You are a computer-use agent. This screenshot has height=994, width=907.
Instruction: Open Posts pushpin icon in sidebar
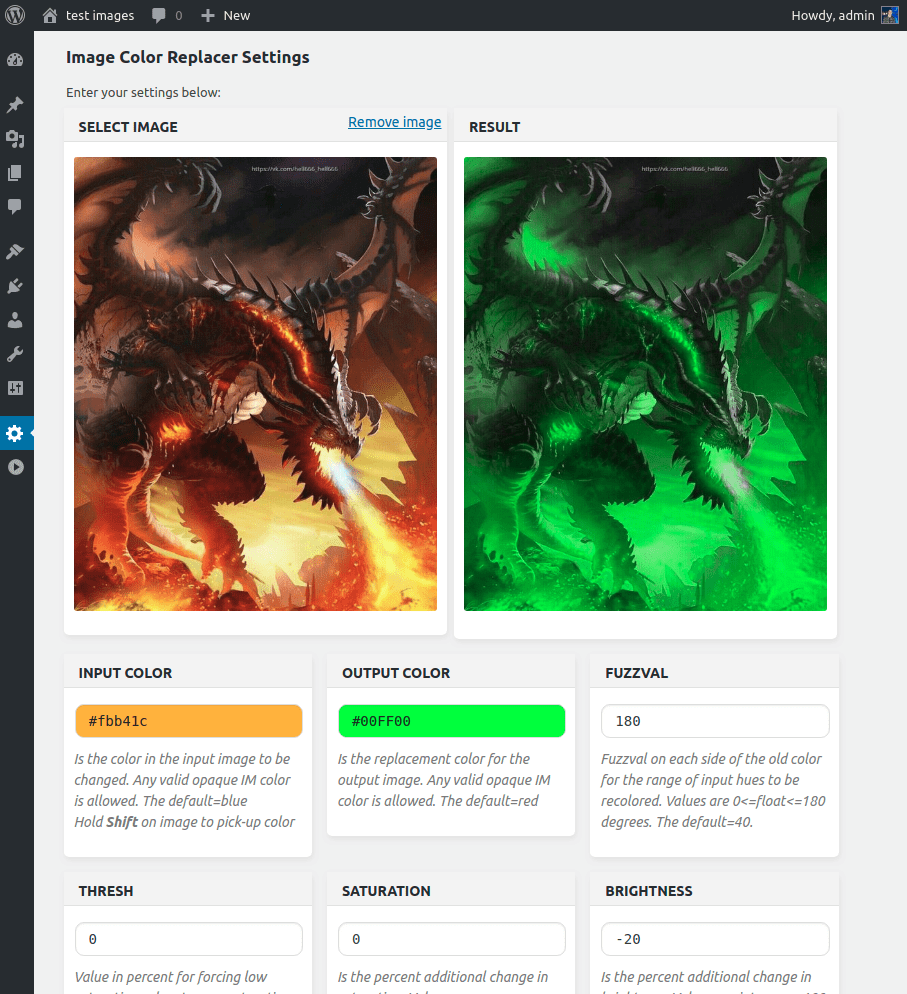(15, 105)
